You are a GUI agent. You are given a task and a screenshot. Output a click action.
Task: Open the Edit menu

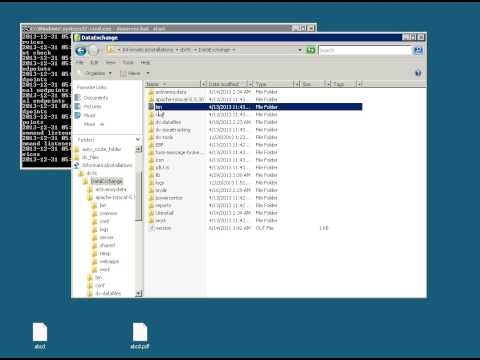[94, 62]
